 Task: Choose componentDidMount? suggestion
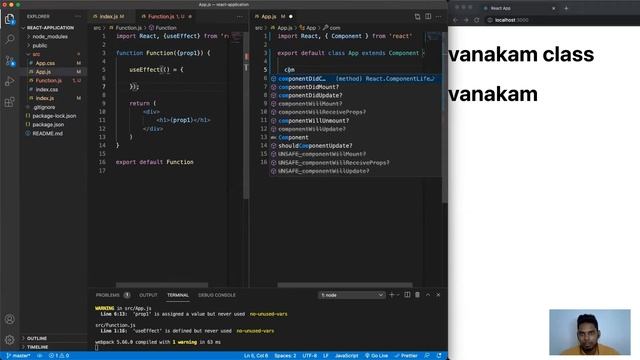click(355, 87)
